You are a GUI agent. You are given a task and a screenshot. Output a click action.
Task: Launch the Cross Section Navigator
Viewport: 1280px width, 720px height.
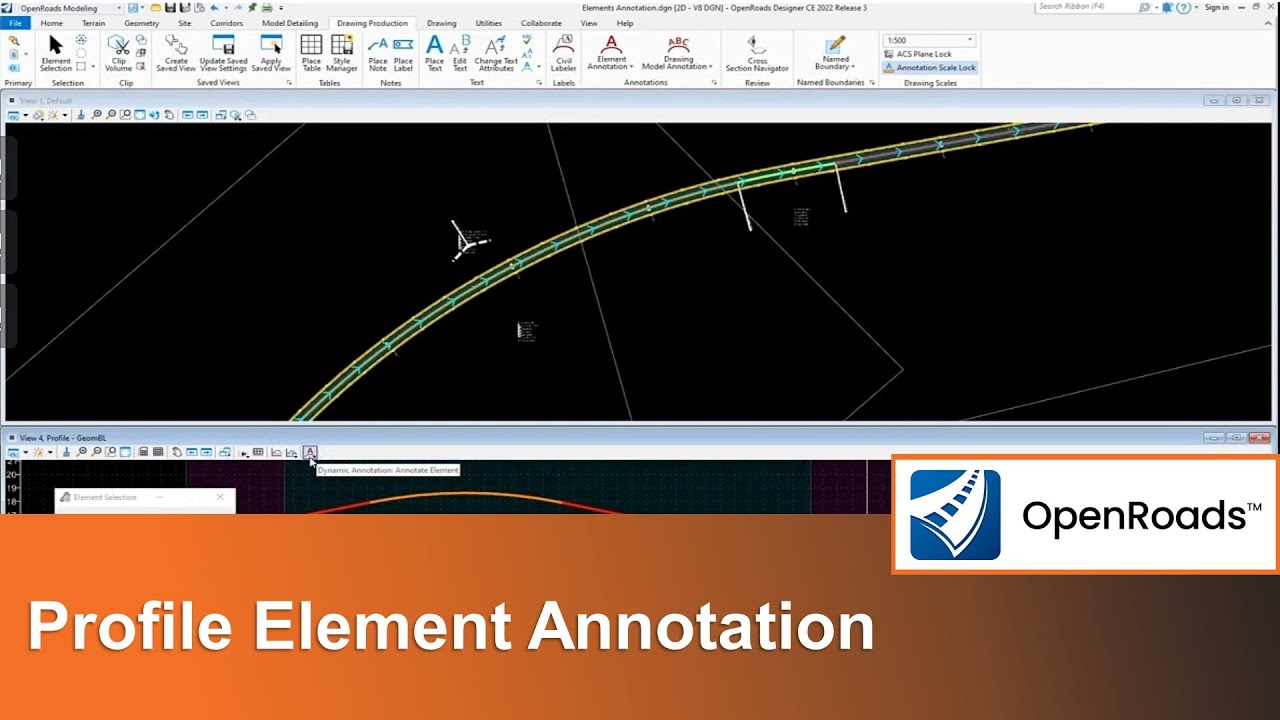click(x=757, y=53)
